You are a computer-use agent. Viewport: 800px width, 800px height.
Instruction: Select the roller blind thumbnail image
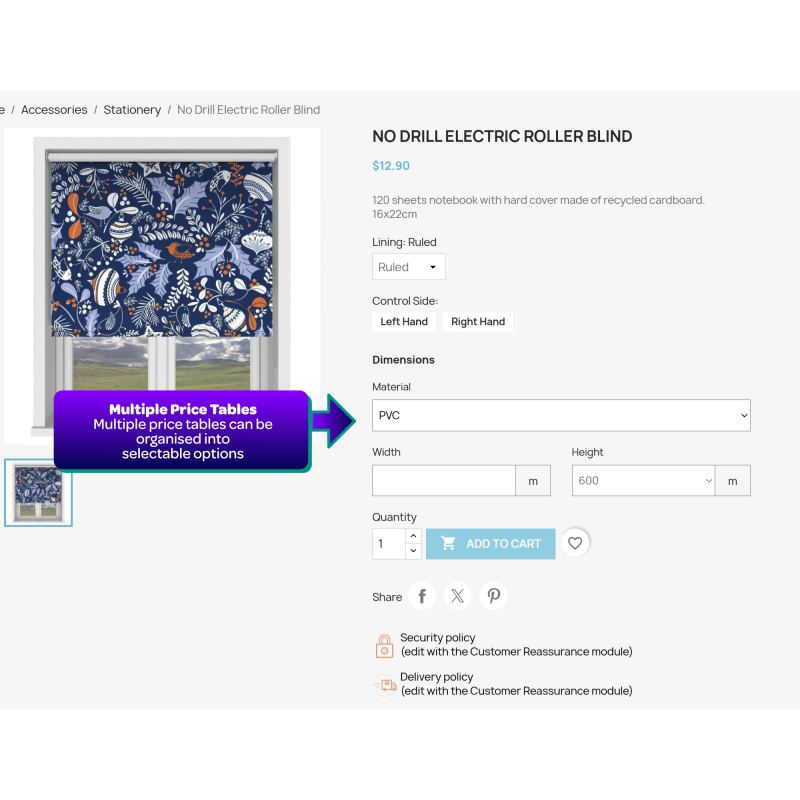(38, 493)
